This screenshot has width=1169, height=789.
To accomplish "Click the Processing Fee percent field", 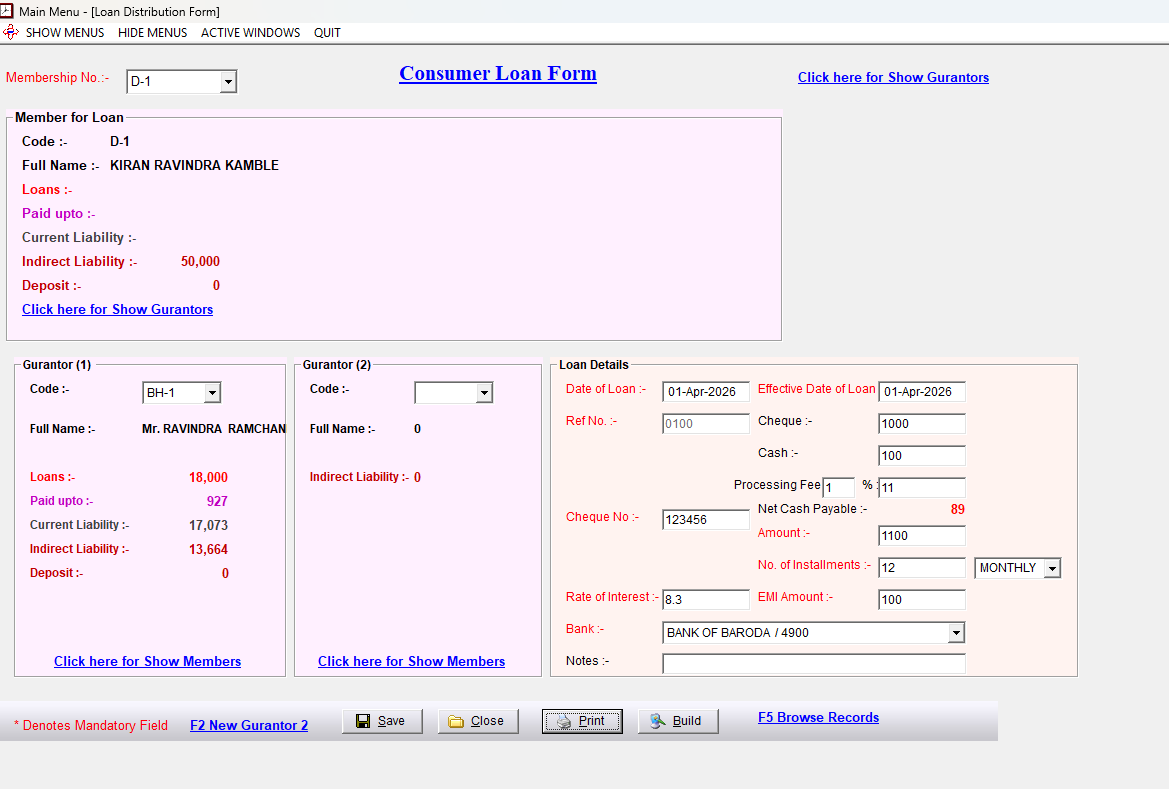I will 838,488.
